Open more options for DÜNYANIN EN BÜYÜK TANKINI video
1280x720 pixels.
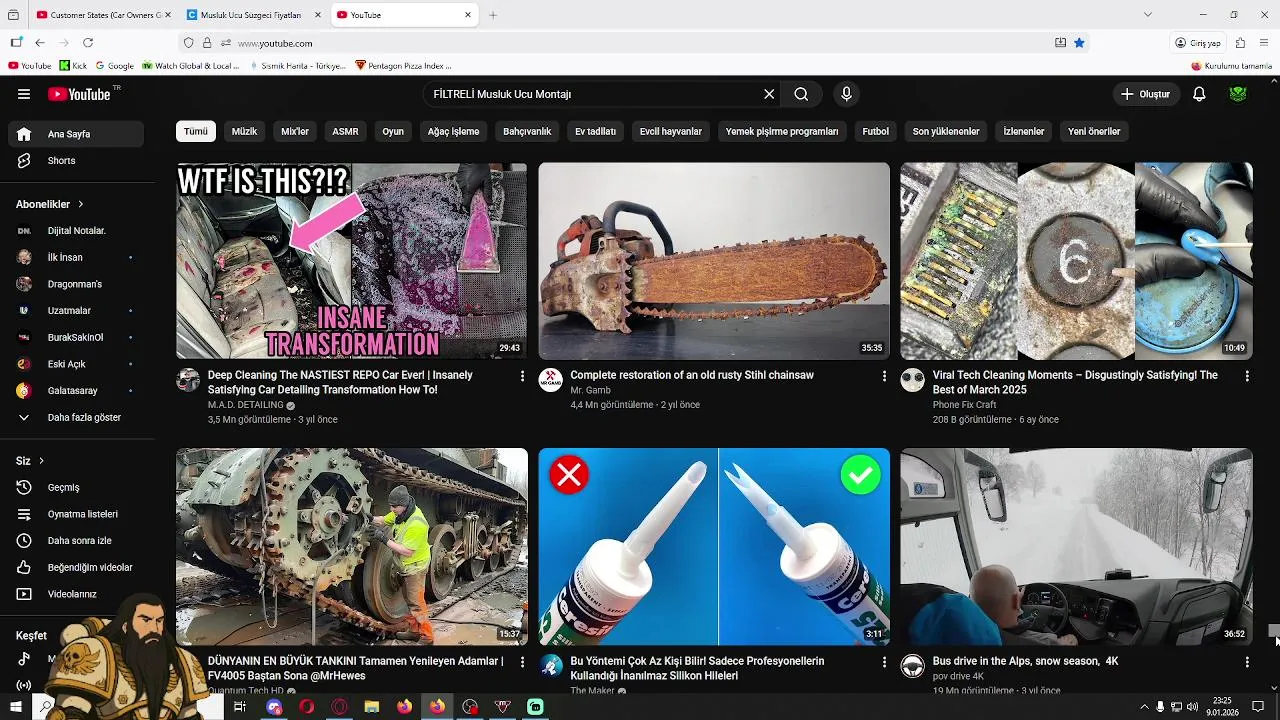pyautogui.click(x=522, y=662)
